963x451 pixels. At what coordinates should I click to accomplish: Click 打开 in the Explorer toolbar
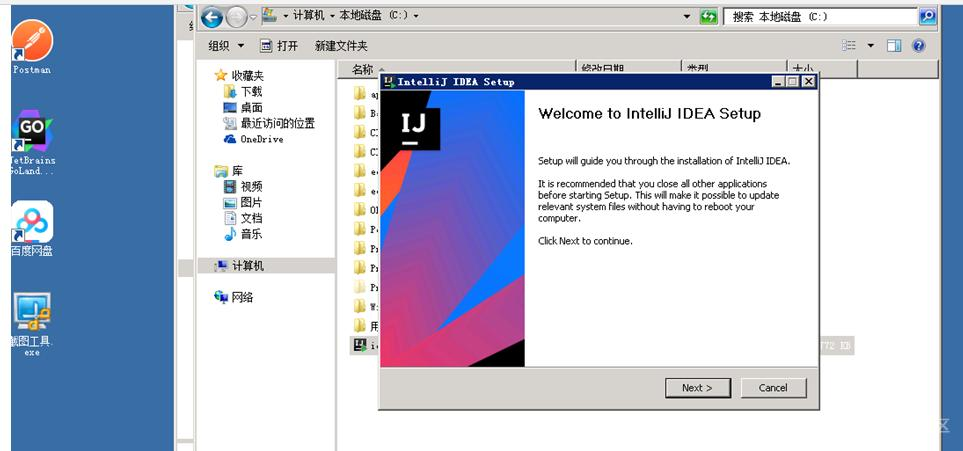[279, 45]
